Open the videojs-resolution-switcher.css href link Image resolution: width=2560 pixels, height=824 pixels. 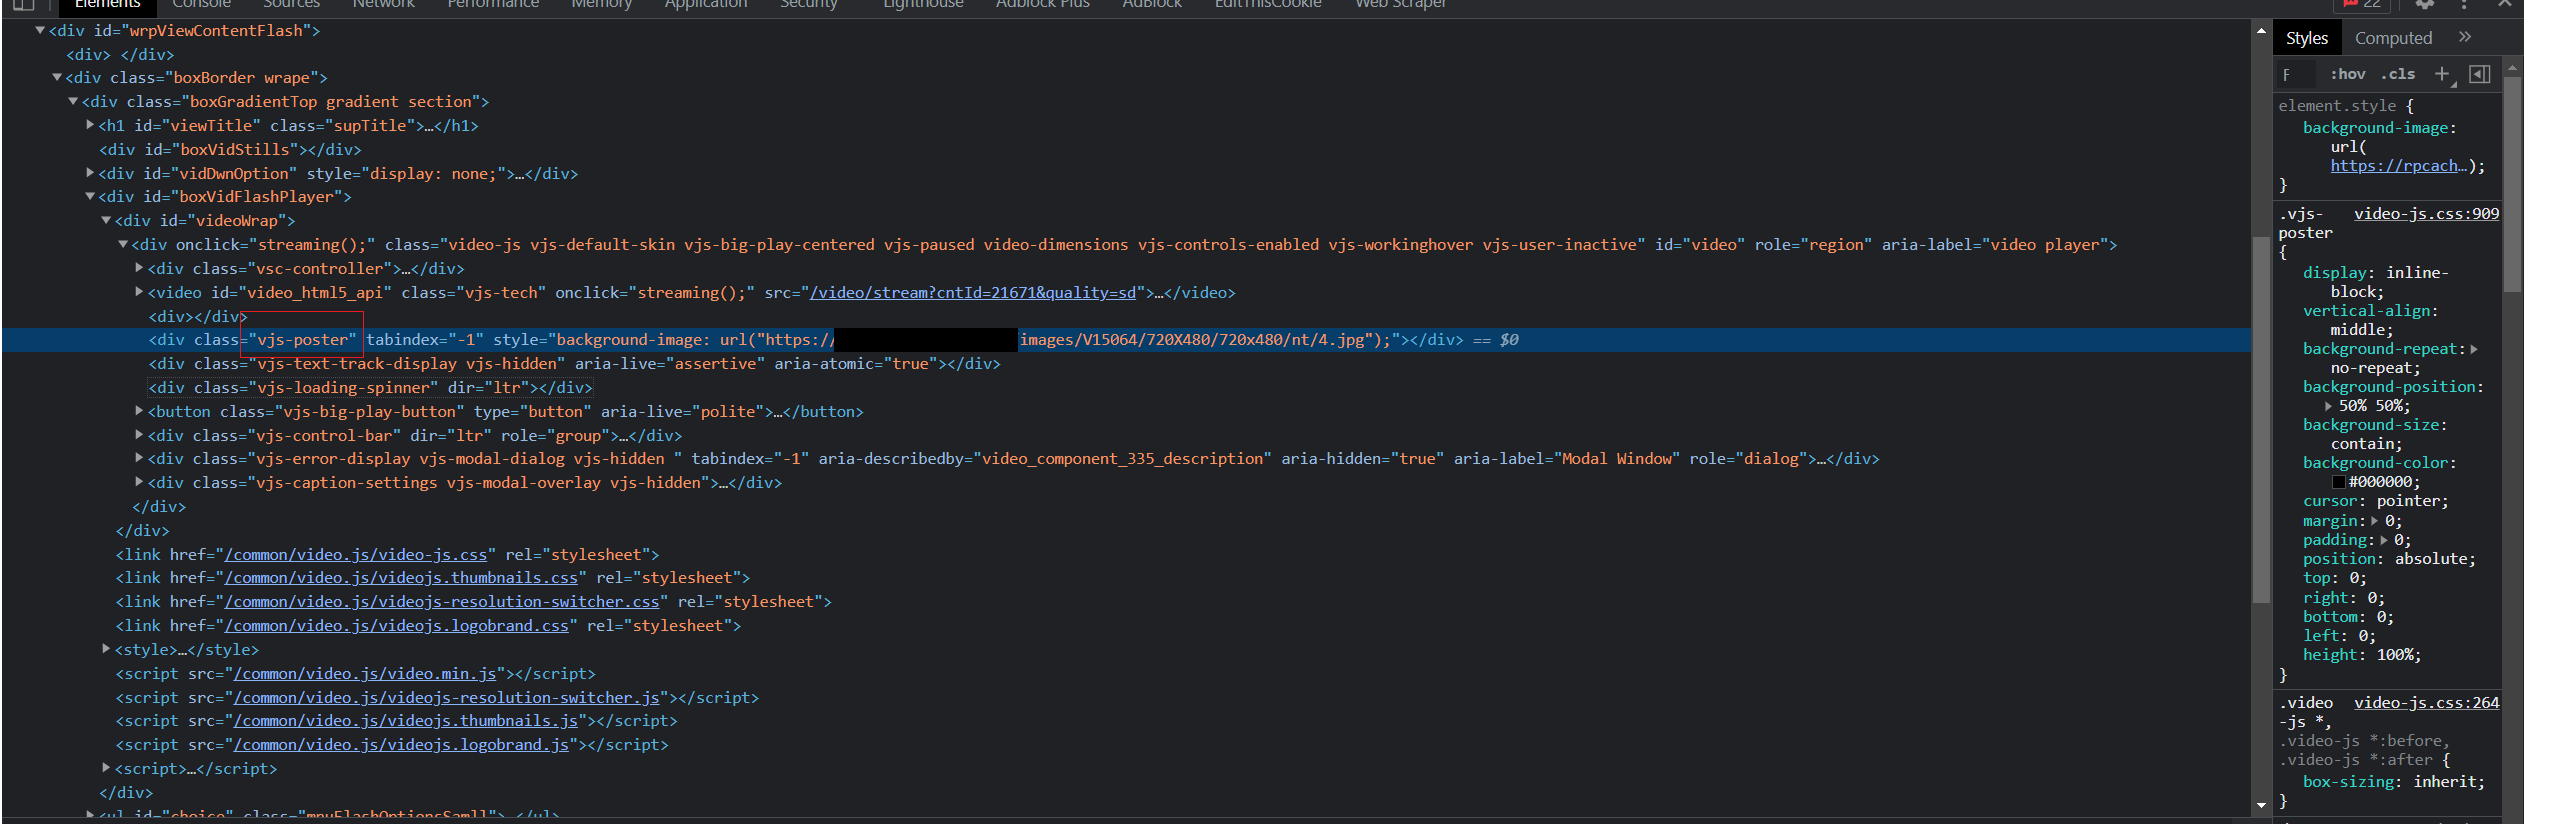(443, 602)
